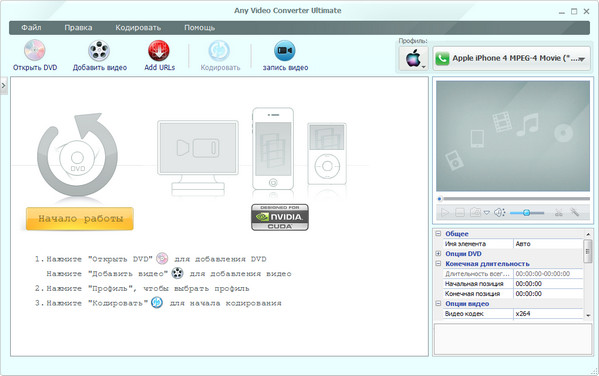Open the Кодировать menu
599x376 pixels.
138,28
